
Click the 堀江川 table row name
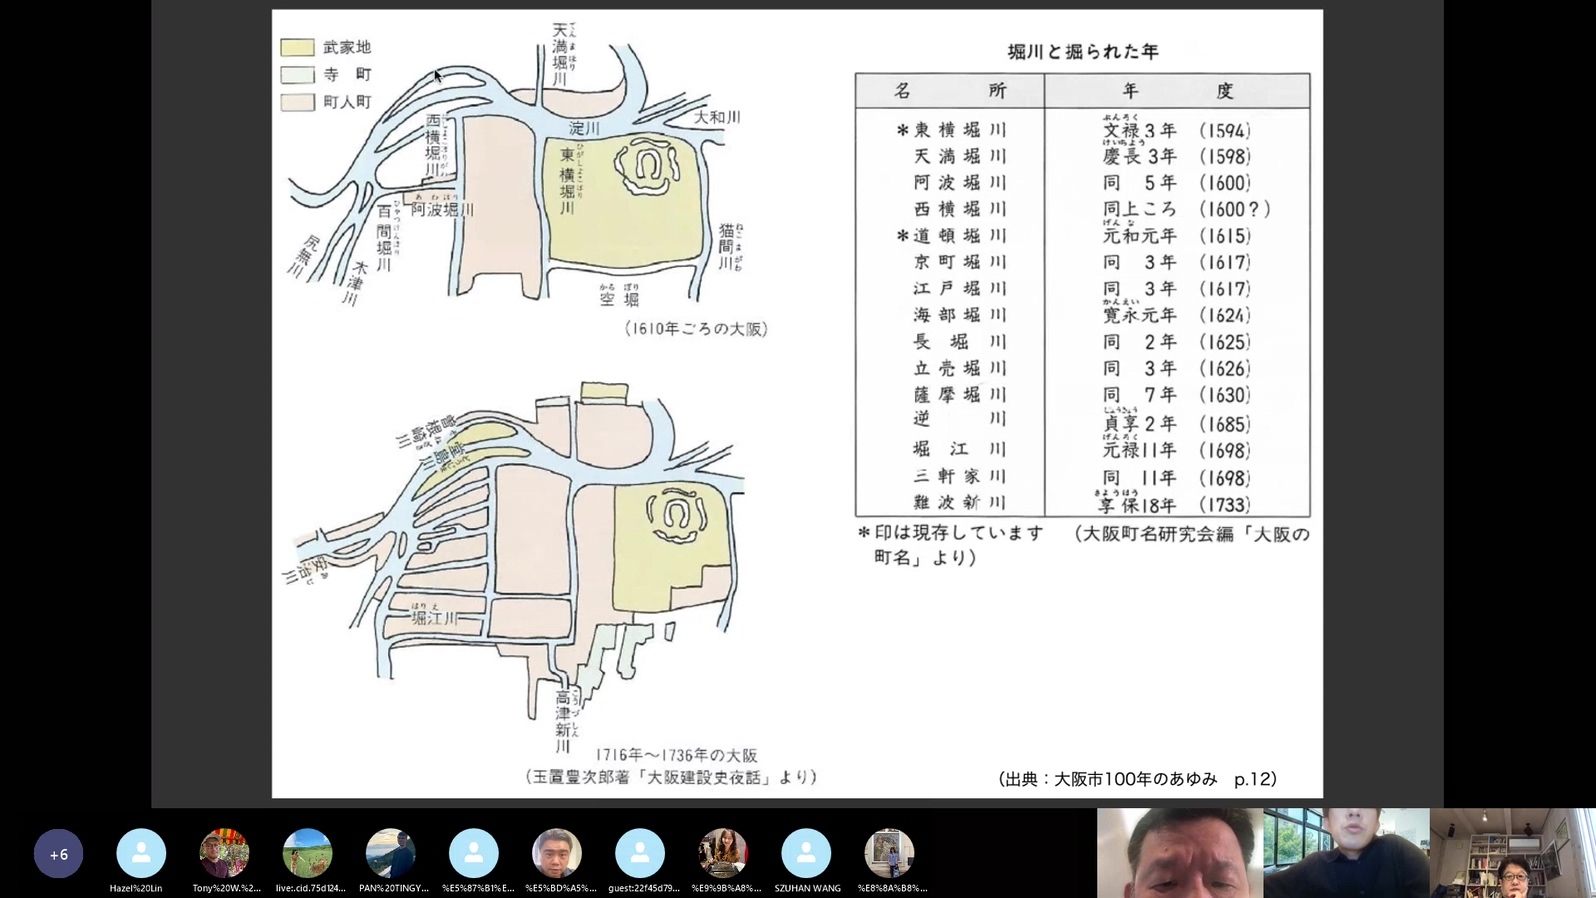point(960,450)
